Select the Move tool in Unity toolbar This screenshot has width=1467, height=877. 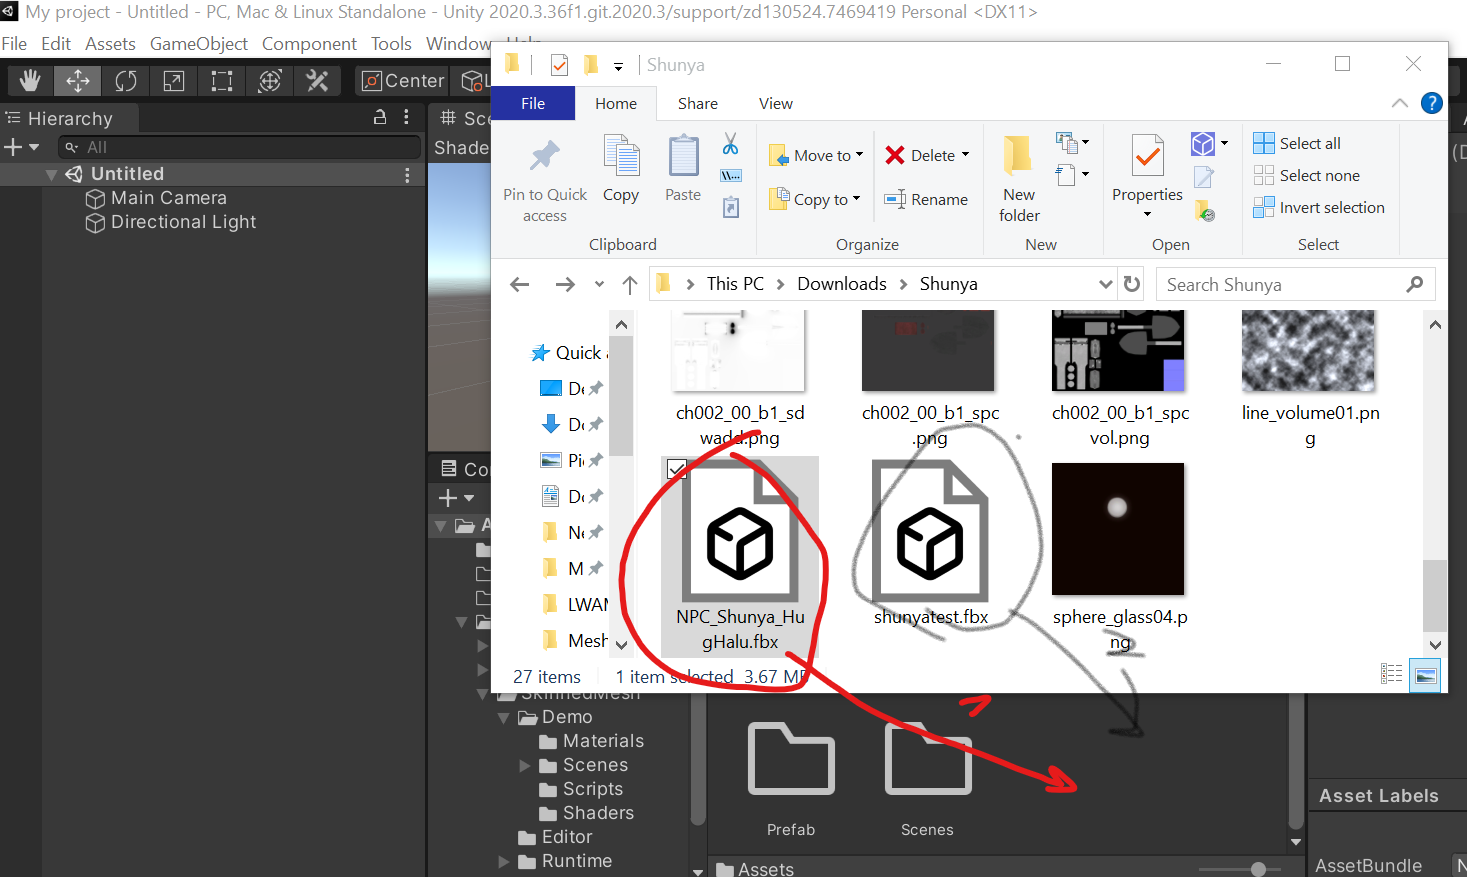click(78, 81)
